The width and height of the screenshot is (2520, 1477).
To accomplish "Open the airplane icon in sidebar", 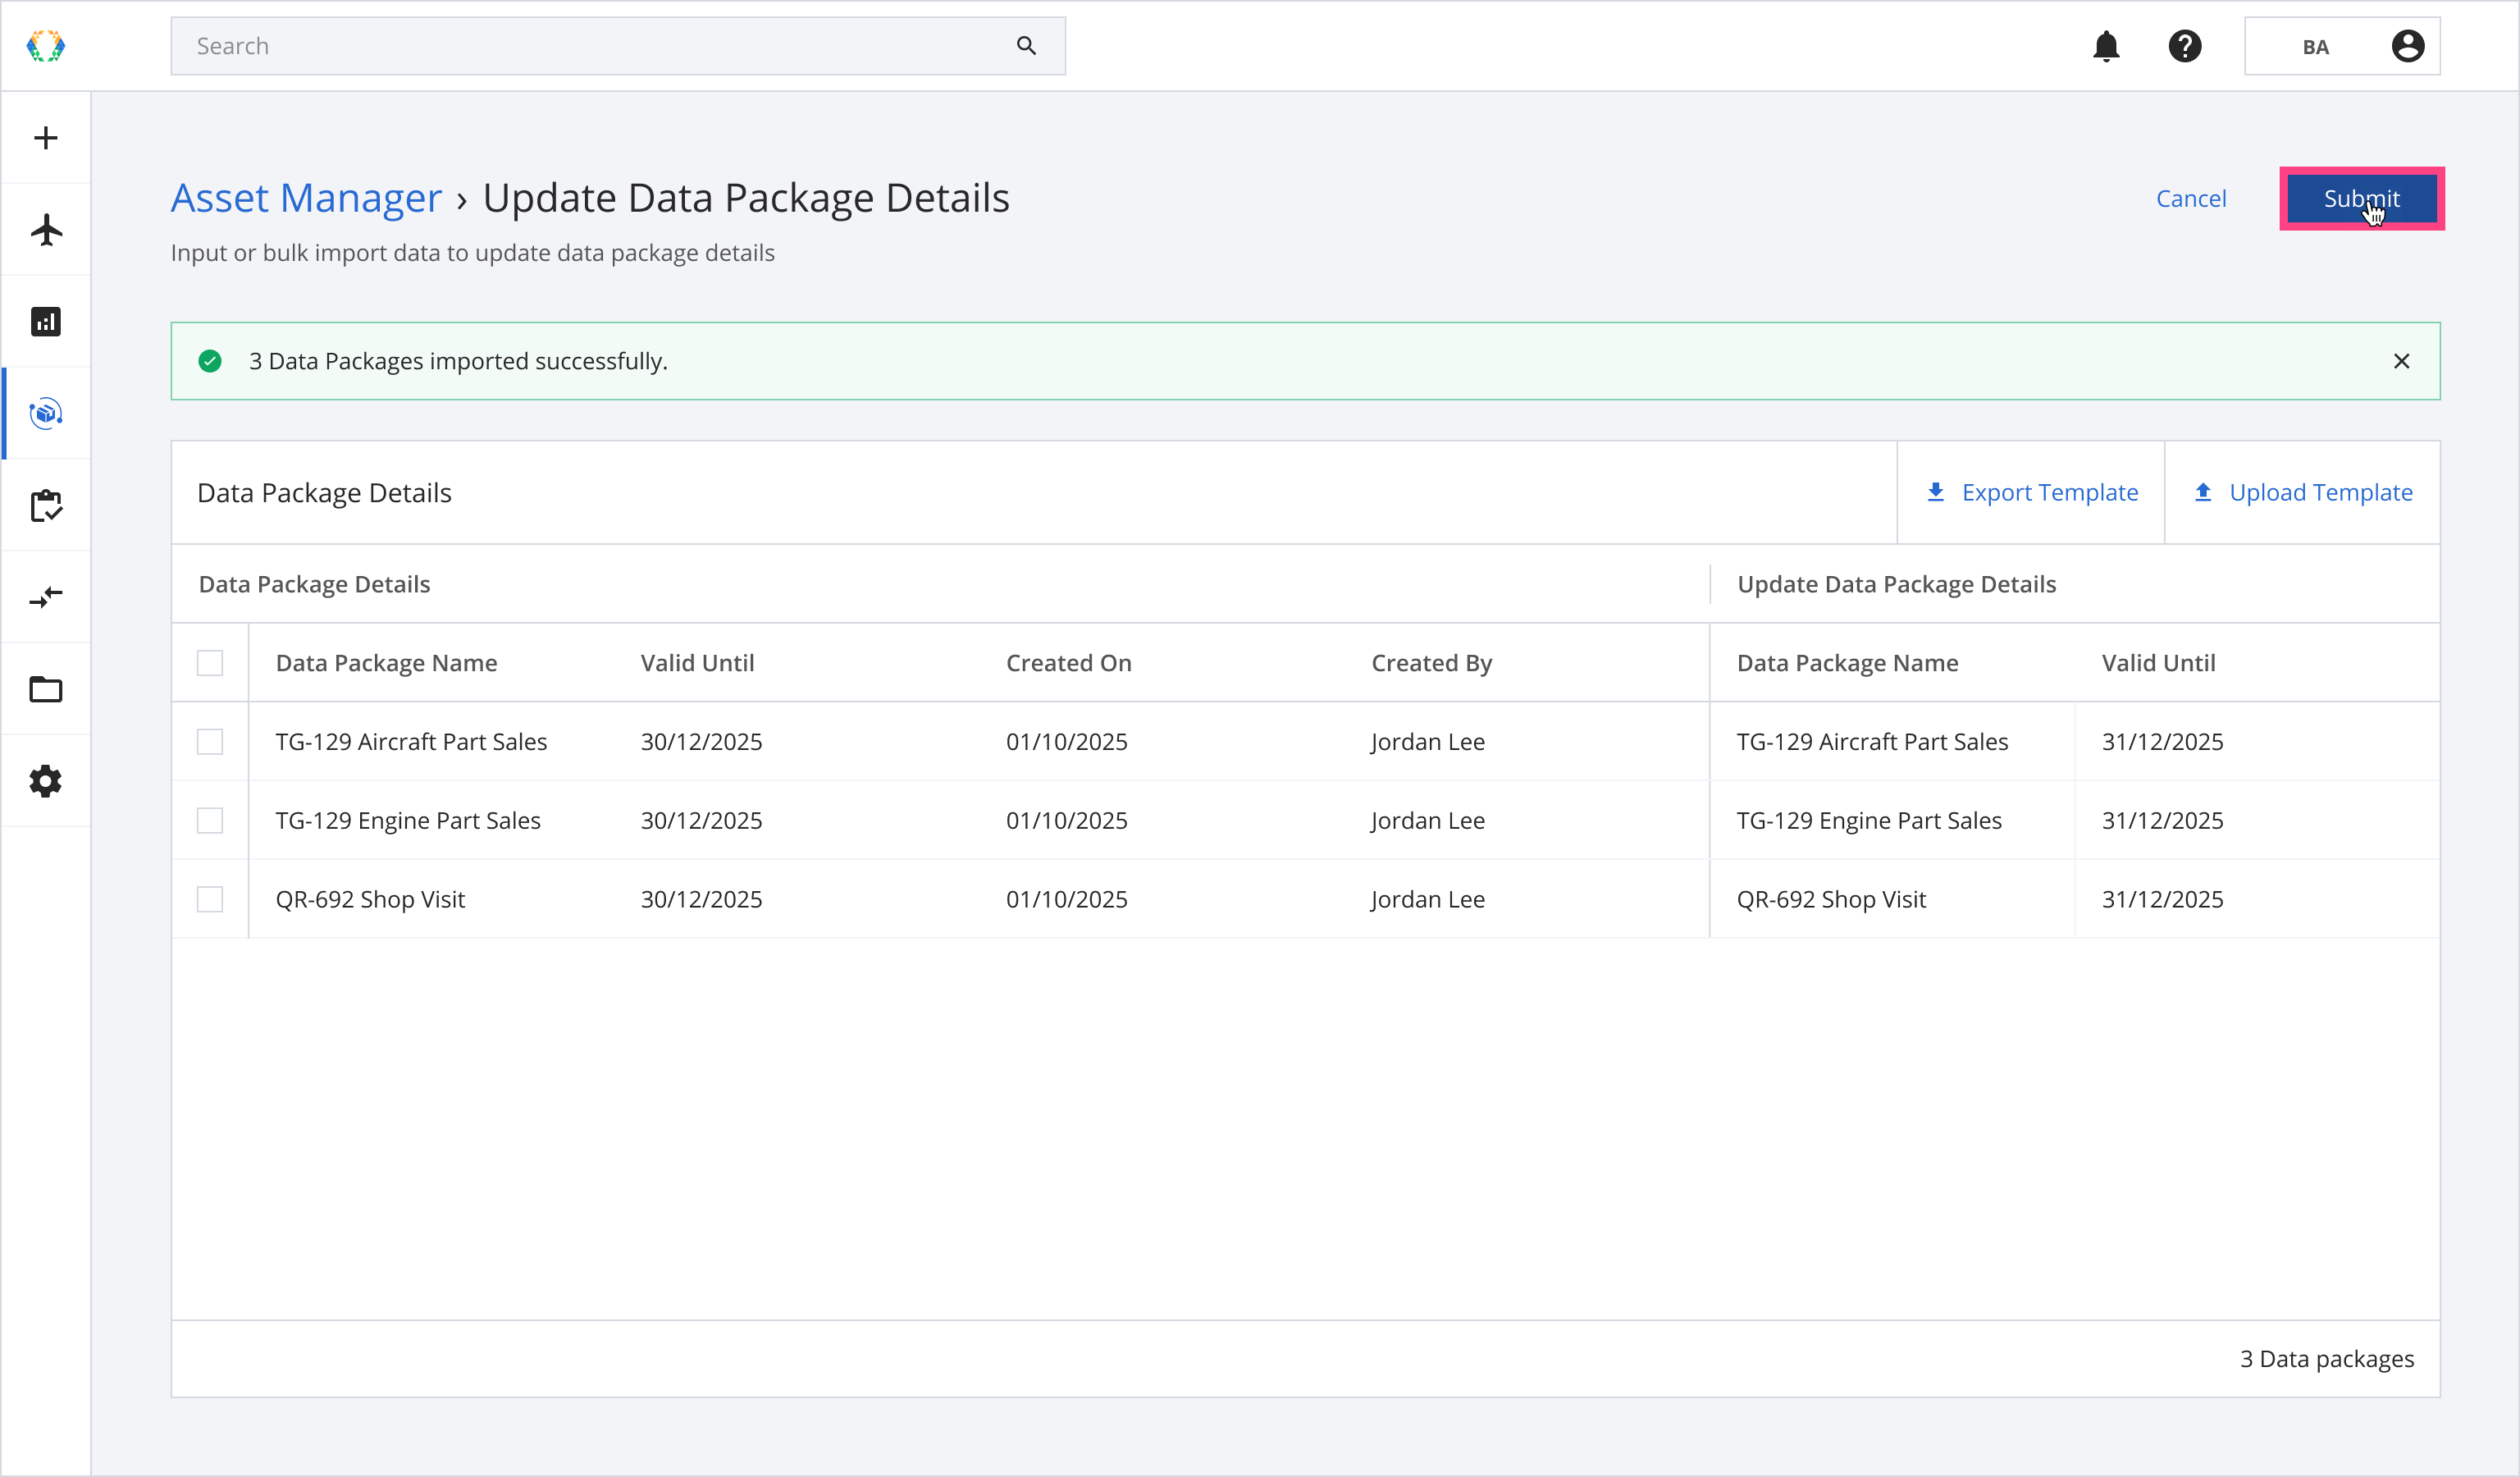I will [46, 230].
